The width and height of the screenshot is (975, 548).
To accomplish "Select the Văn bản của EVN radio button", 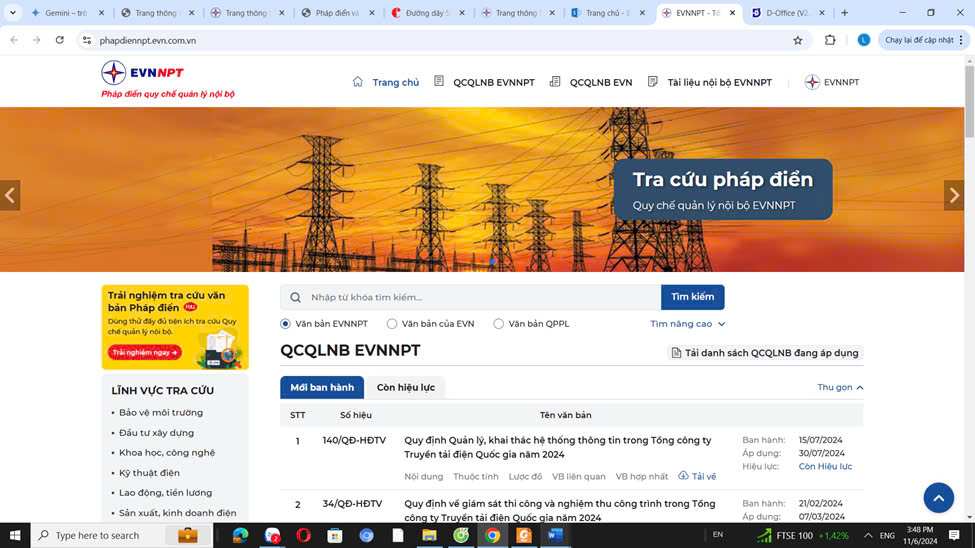I will (x=392, y=323).
